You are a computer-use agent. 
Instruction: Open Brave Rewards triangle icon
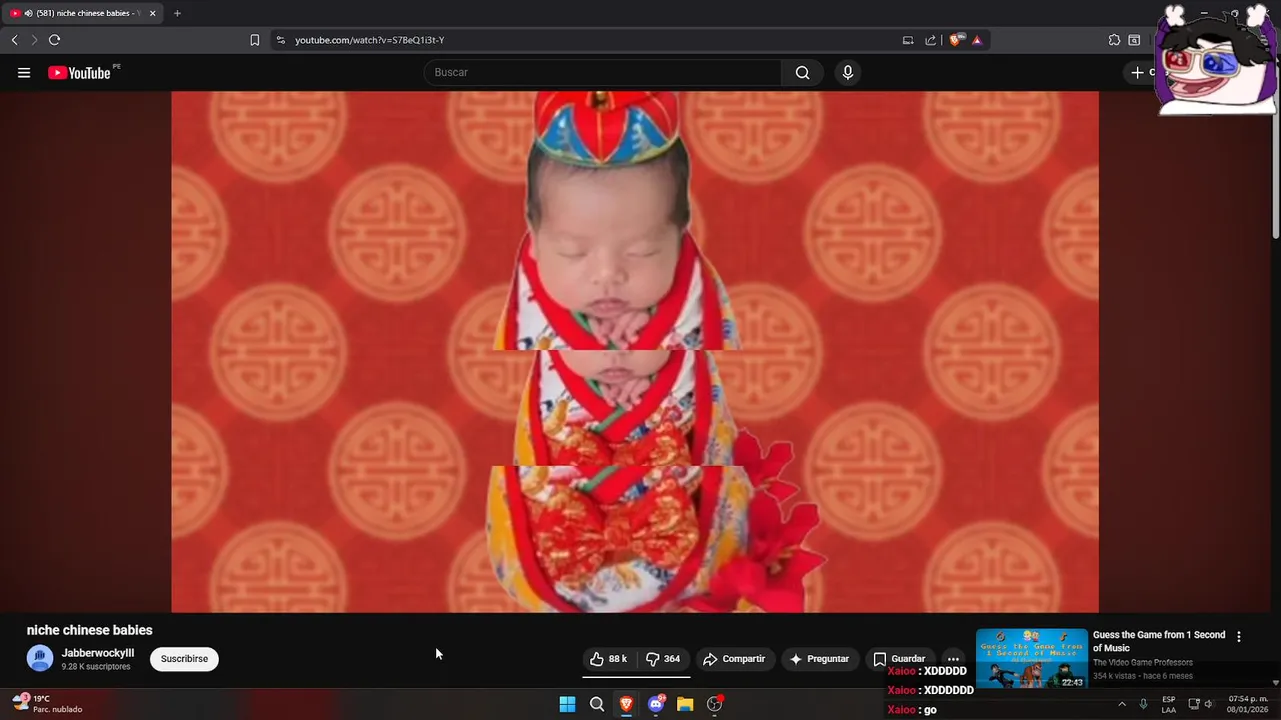(977, 40)
